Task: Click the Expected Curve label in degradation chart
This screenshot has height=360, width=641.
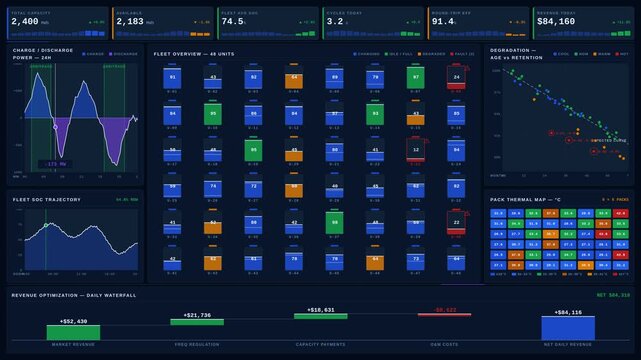Action: (608, 140)
